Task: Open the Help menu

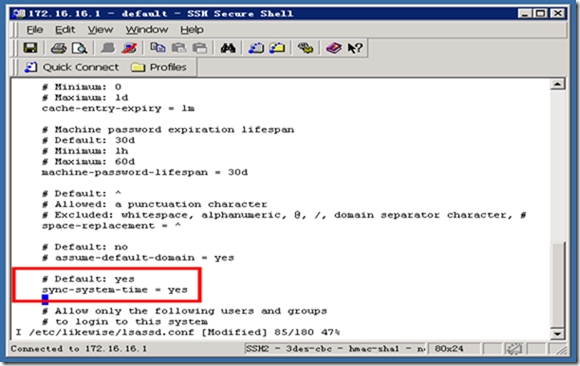Action: [192, 30]
